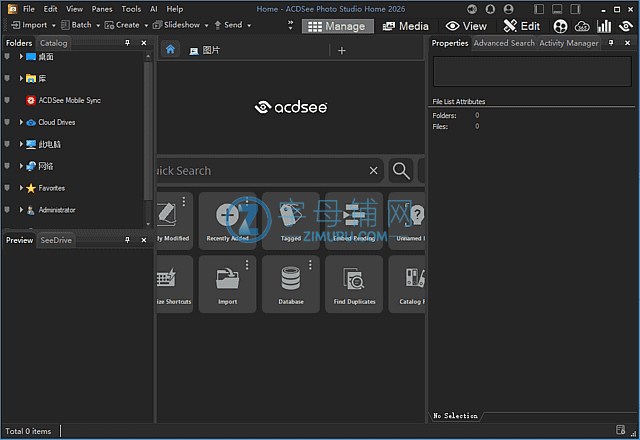Switch to Media mode
This screenshot has height=440, width=640.
[x=405, y=26]
